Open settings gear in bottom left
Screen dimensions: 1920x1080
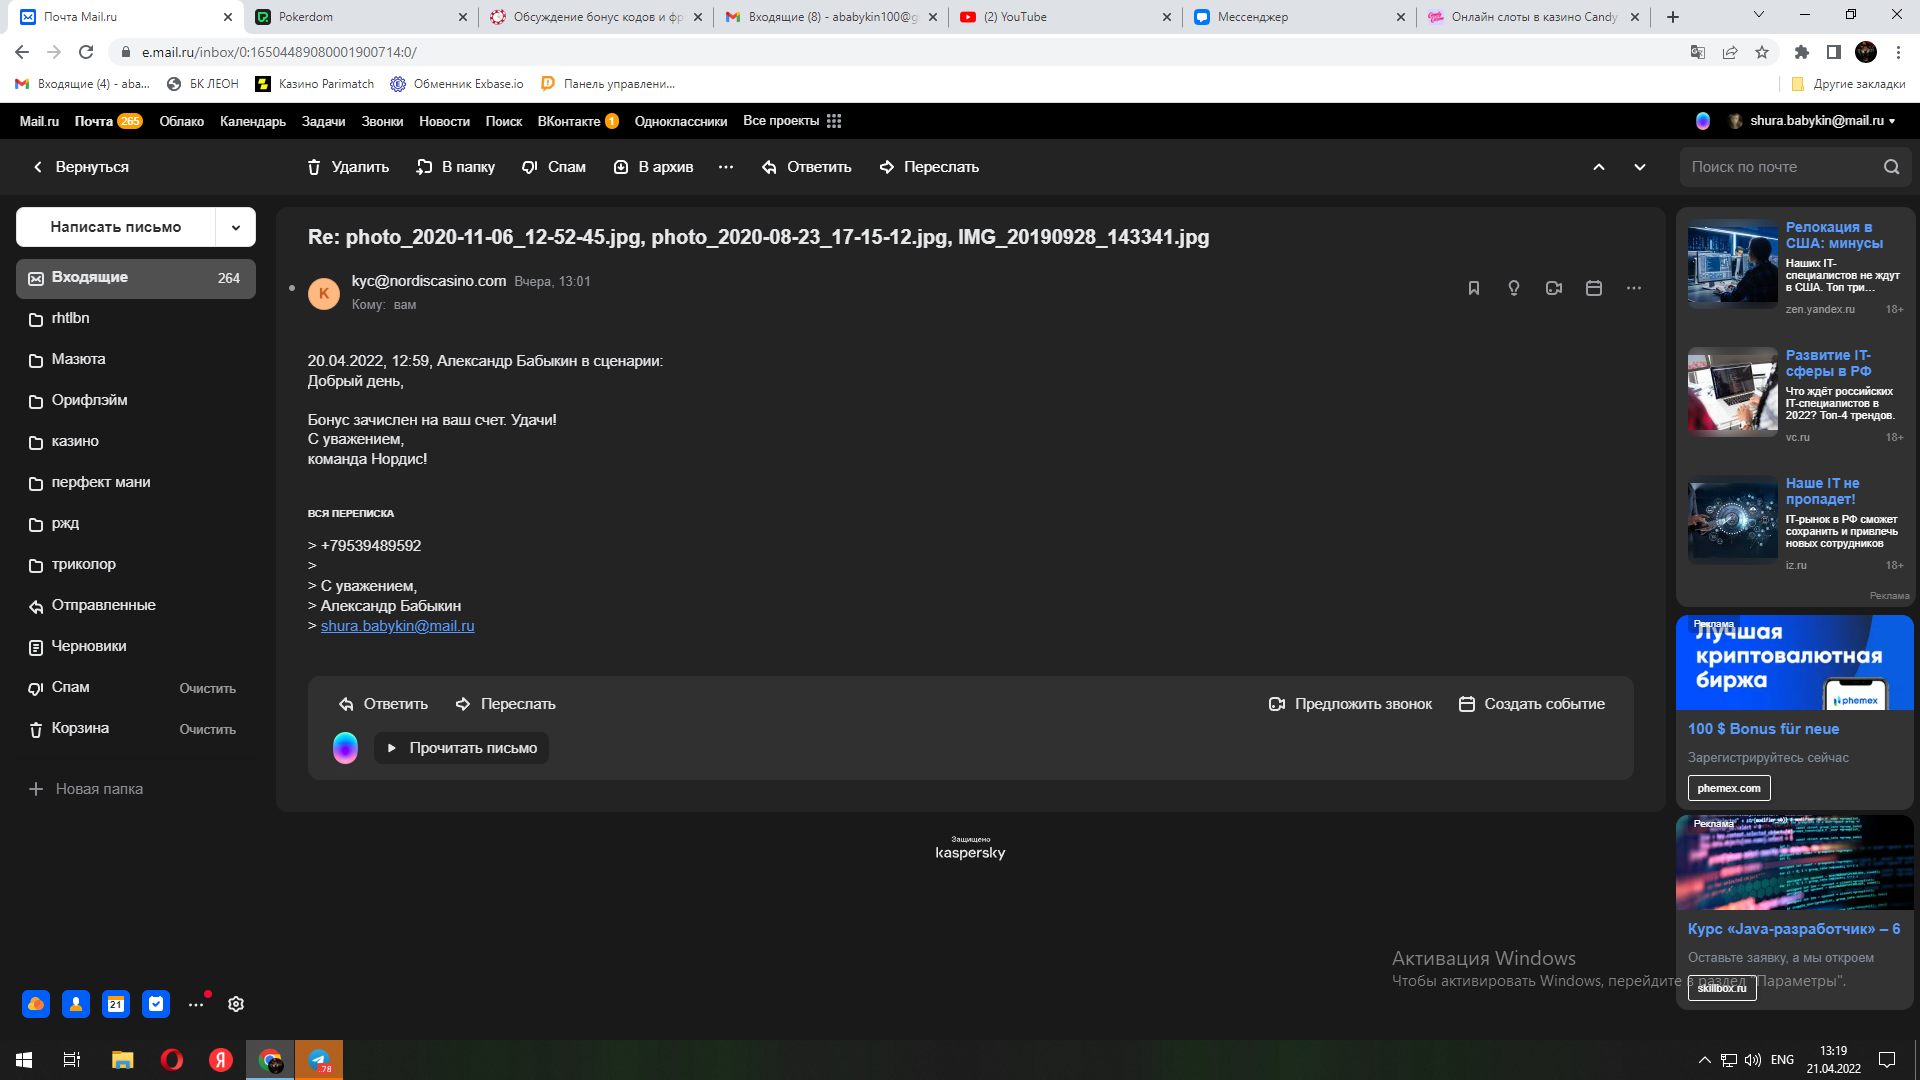pos(236,1004)
